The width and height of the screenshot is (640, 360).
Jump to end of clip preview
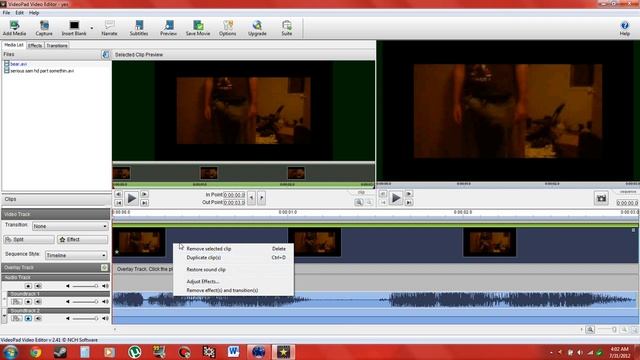[144, 202]
